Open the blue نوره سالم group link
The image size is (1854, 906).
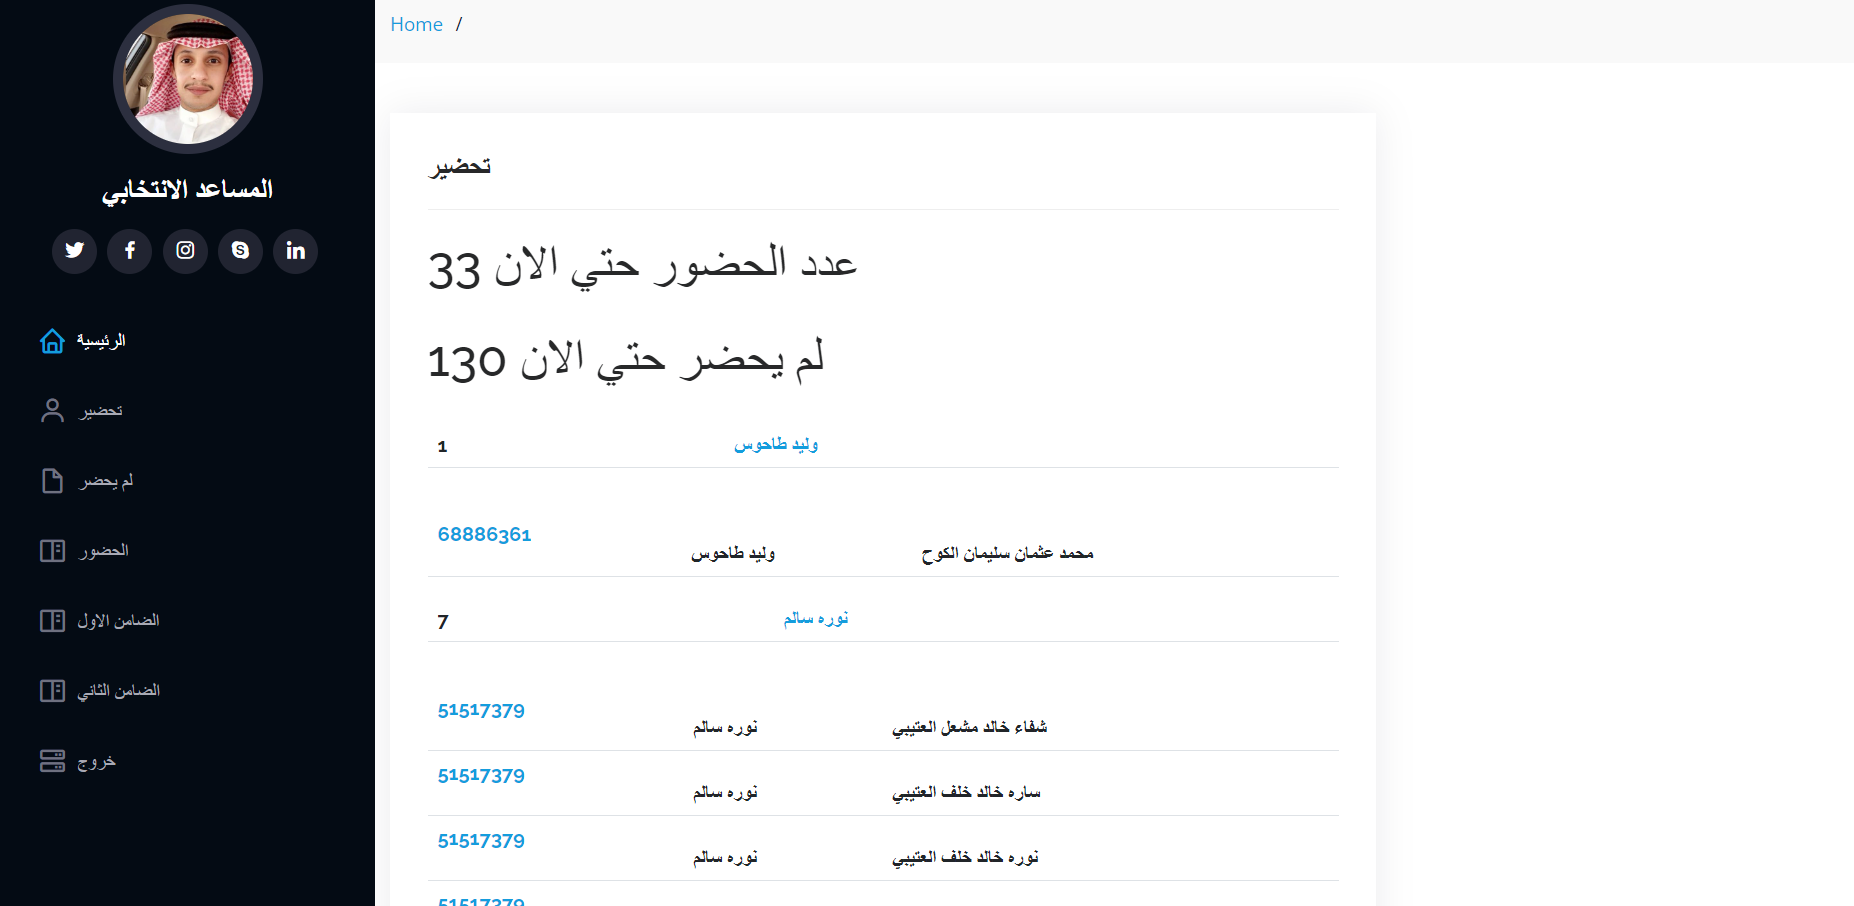(x=815, y=619)
